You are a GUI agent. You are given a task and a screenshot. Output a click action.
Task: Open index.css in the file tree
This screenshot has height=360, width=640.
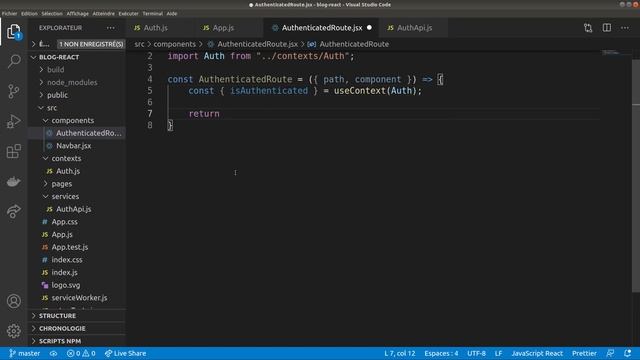click(77, 260)
